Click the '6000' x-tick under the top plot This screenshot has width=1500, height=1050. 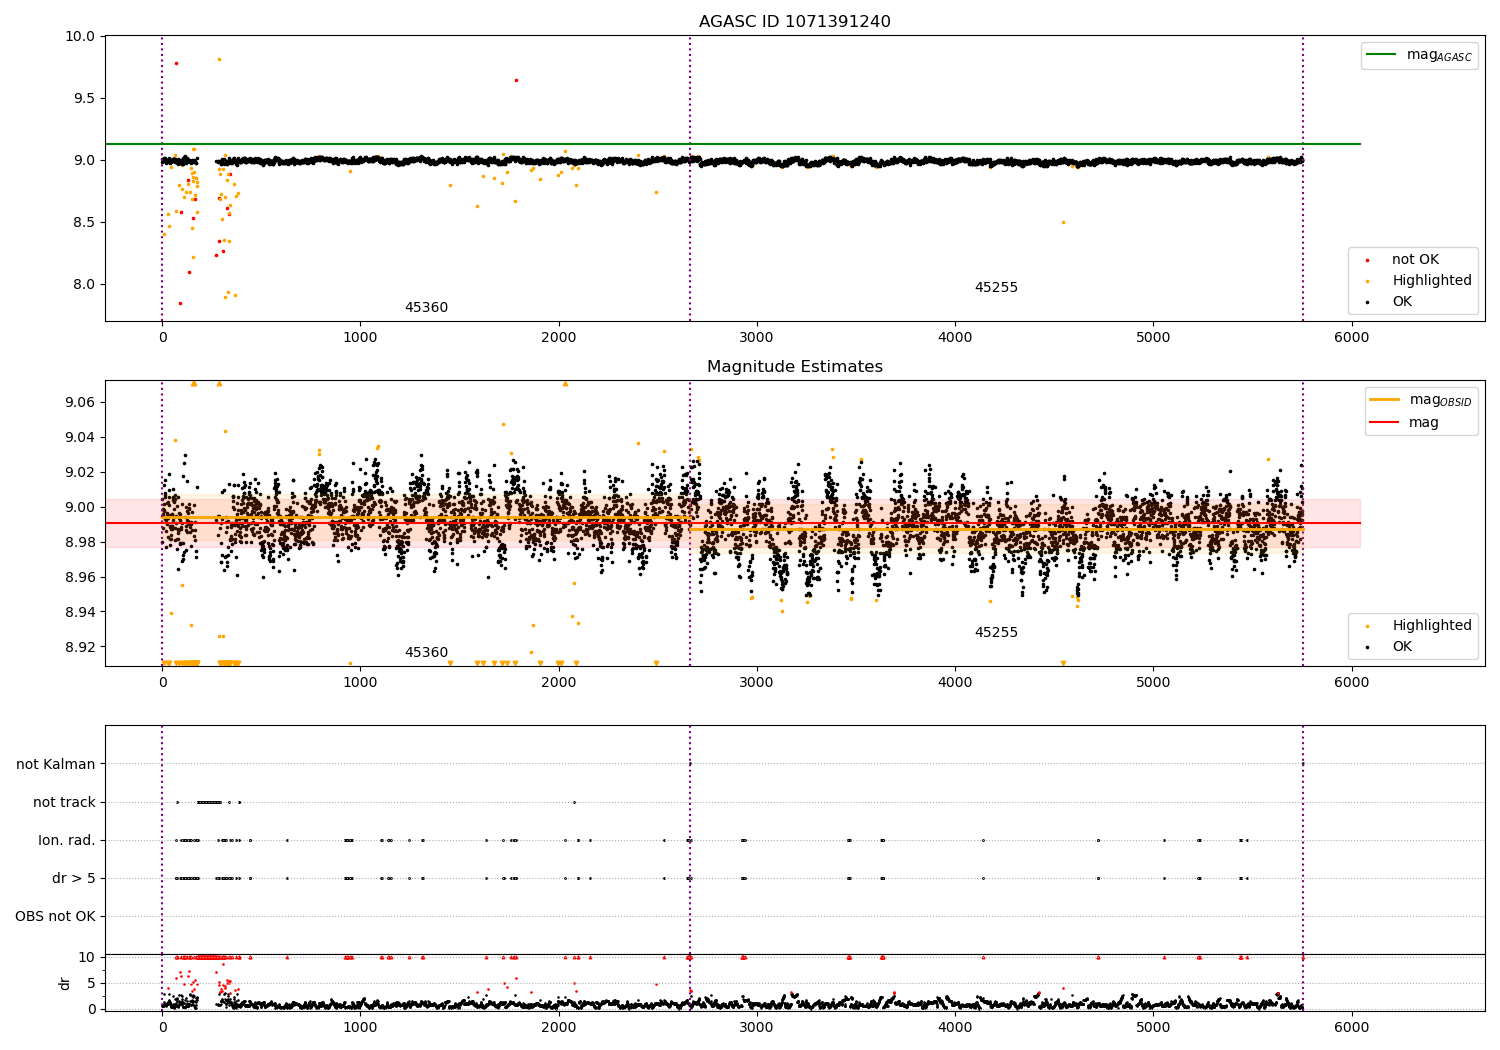[1352, 337]
